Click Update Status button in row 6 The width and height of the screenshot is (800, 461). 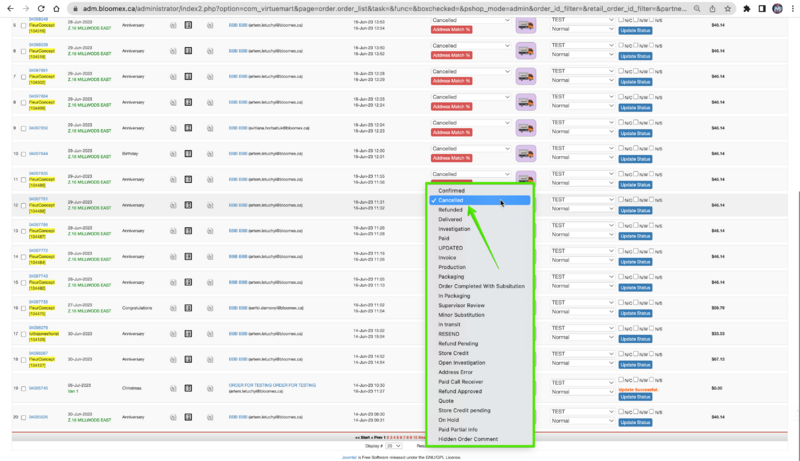point(635,56)
